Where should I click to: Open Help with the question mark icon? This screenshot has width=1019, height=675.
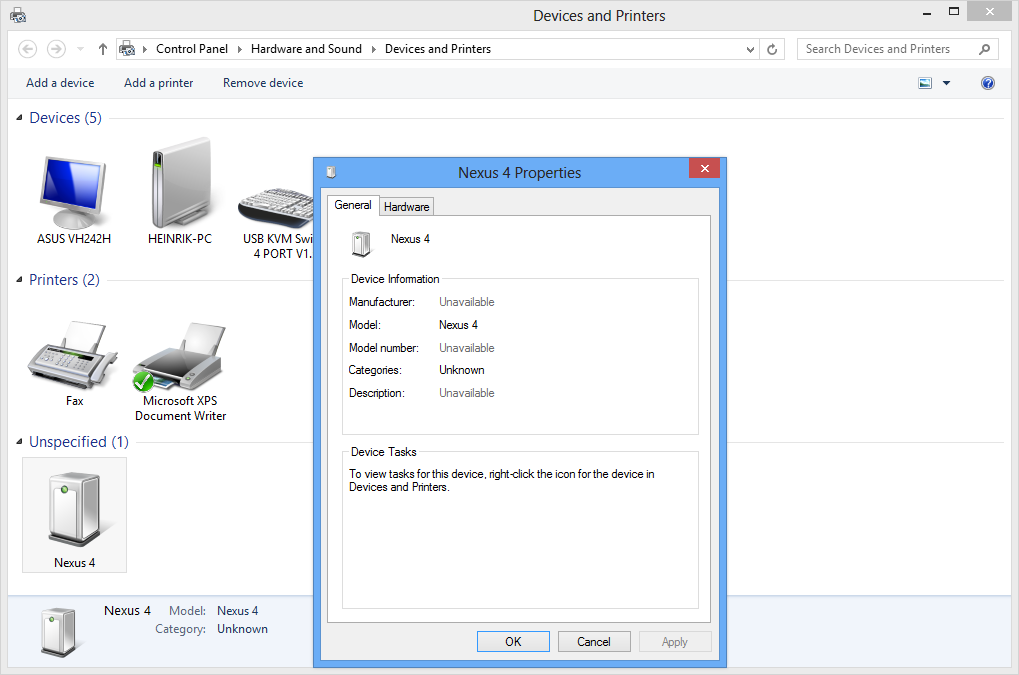[988, 83]
